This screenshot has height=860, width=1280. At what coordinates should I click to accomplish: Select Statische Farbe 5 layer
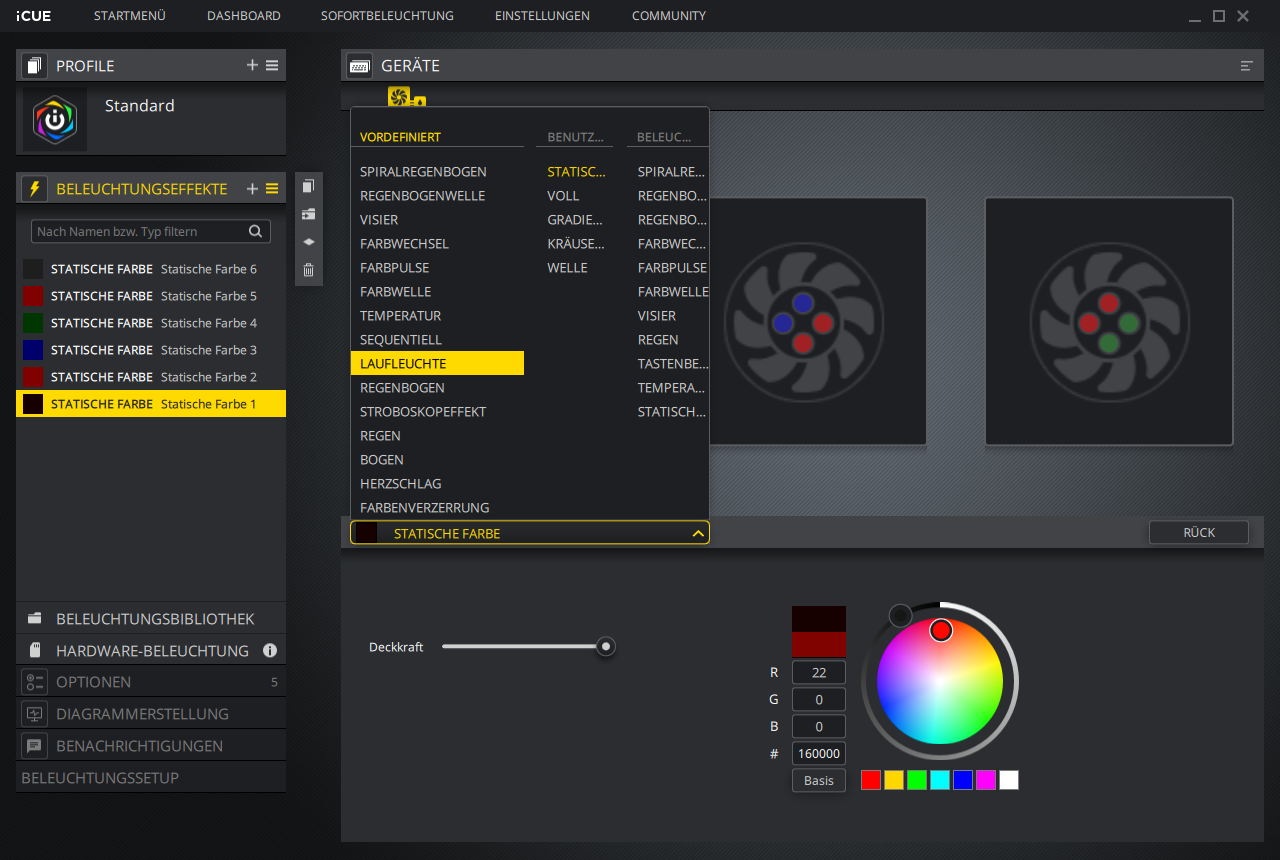[151, 296]
